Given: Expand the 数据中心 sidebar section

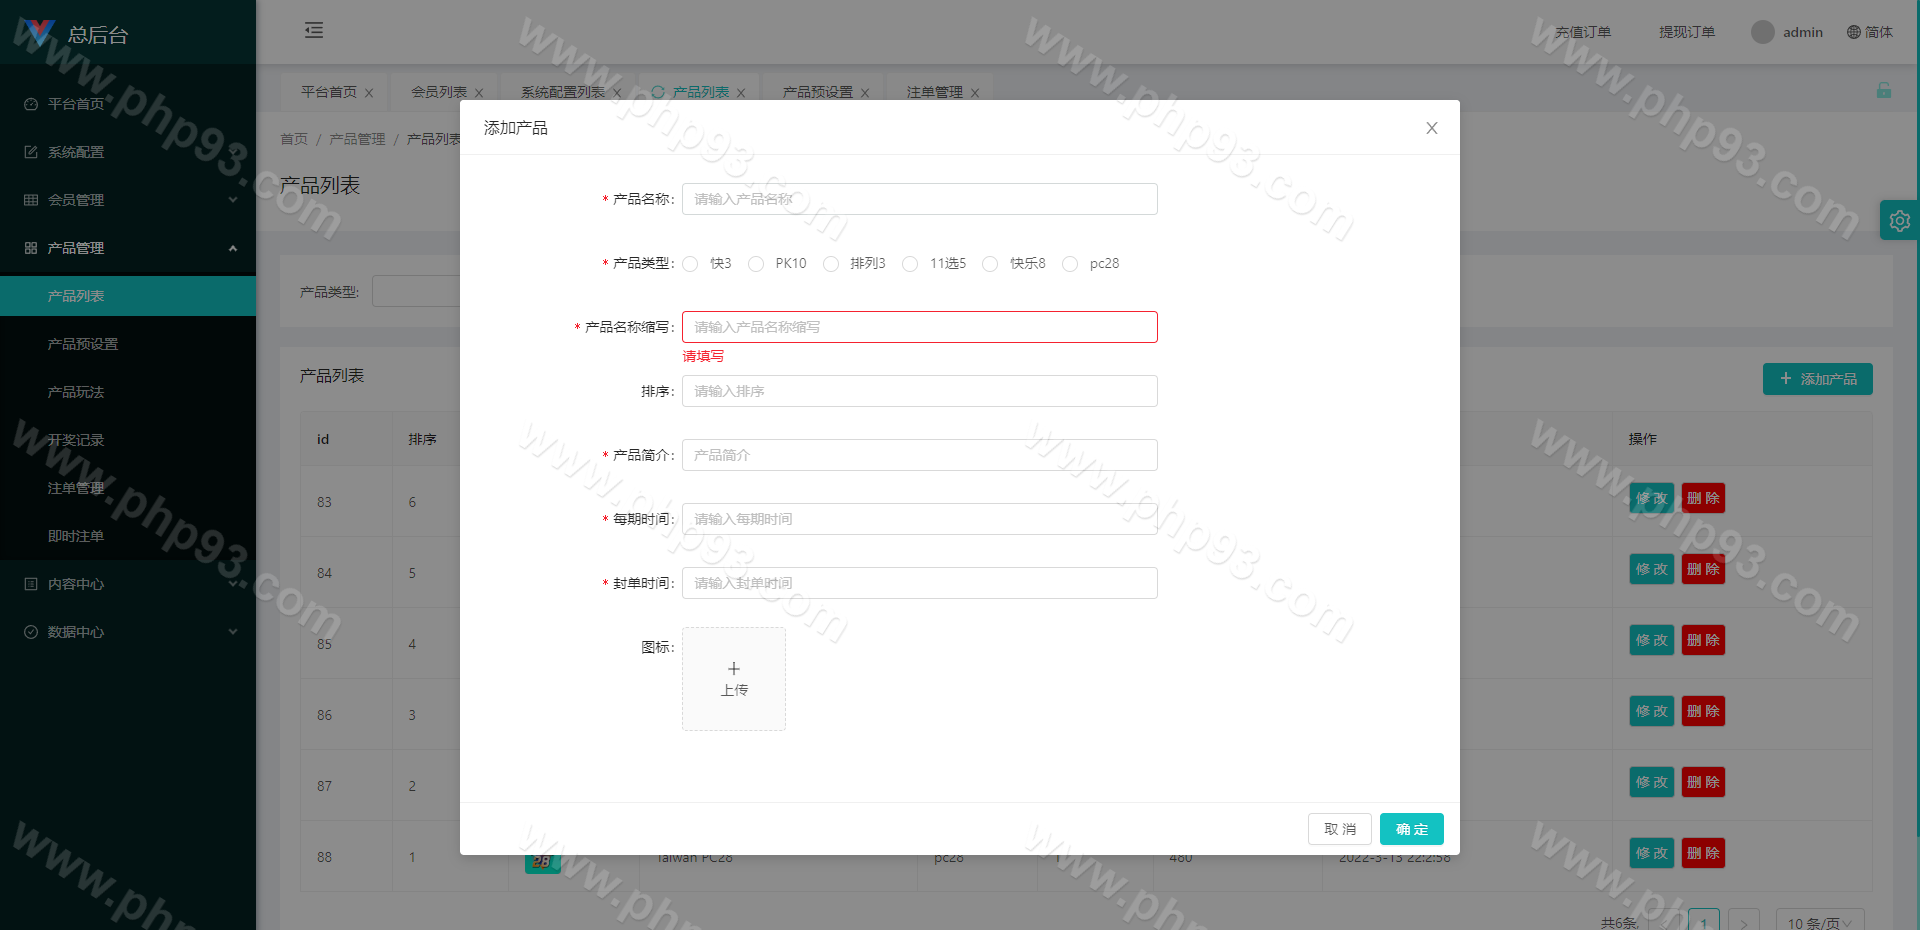Looking at the screenshot, I should tap(128, 632).
